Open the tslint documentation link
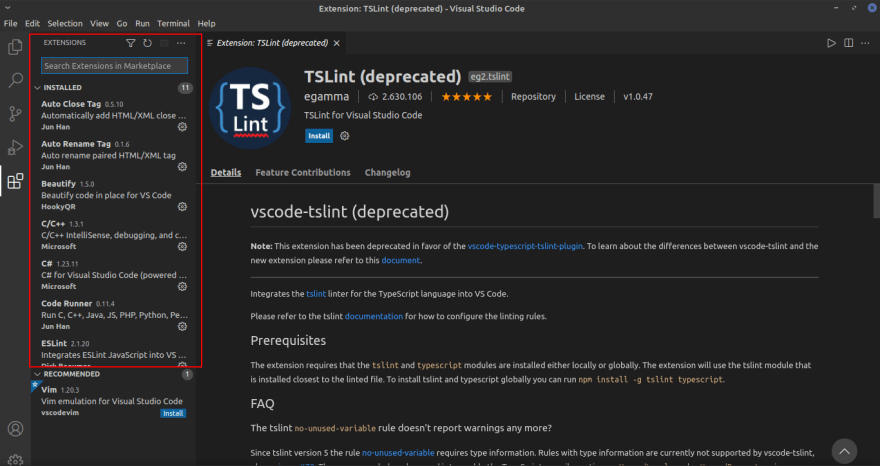Image resolution: width=880 pixels, height=466 pixels. [374, 316]
